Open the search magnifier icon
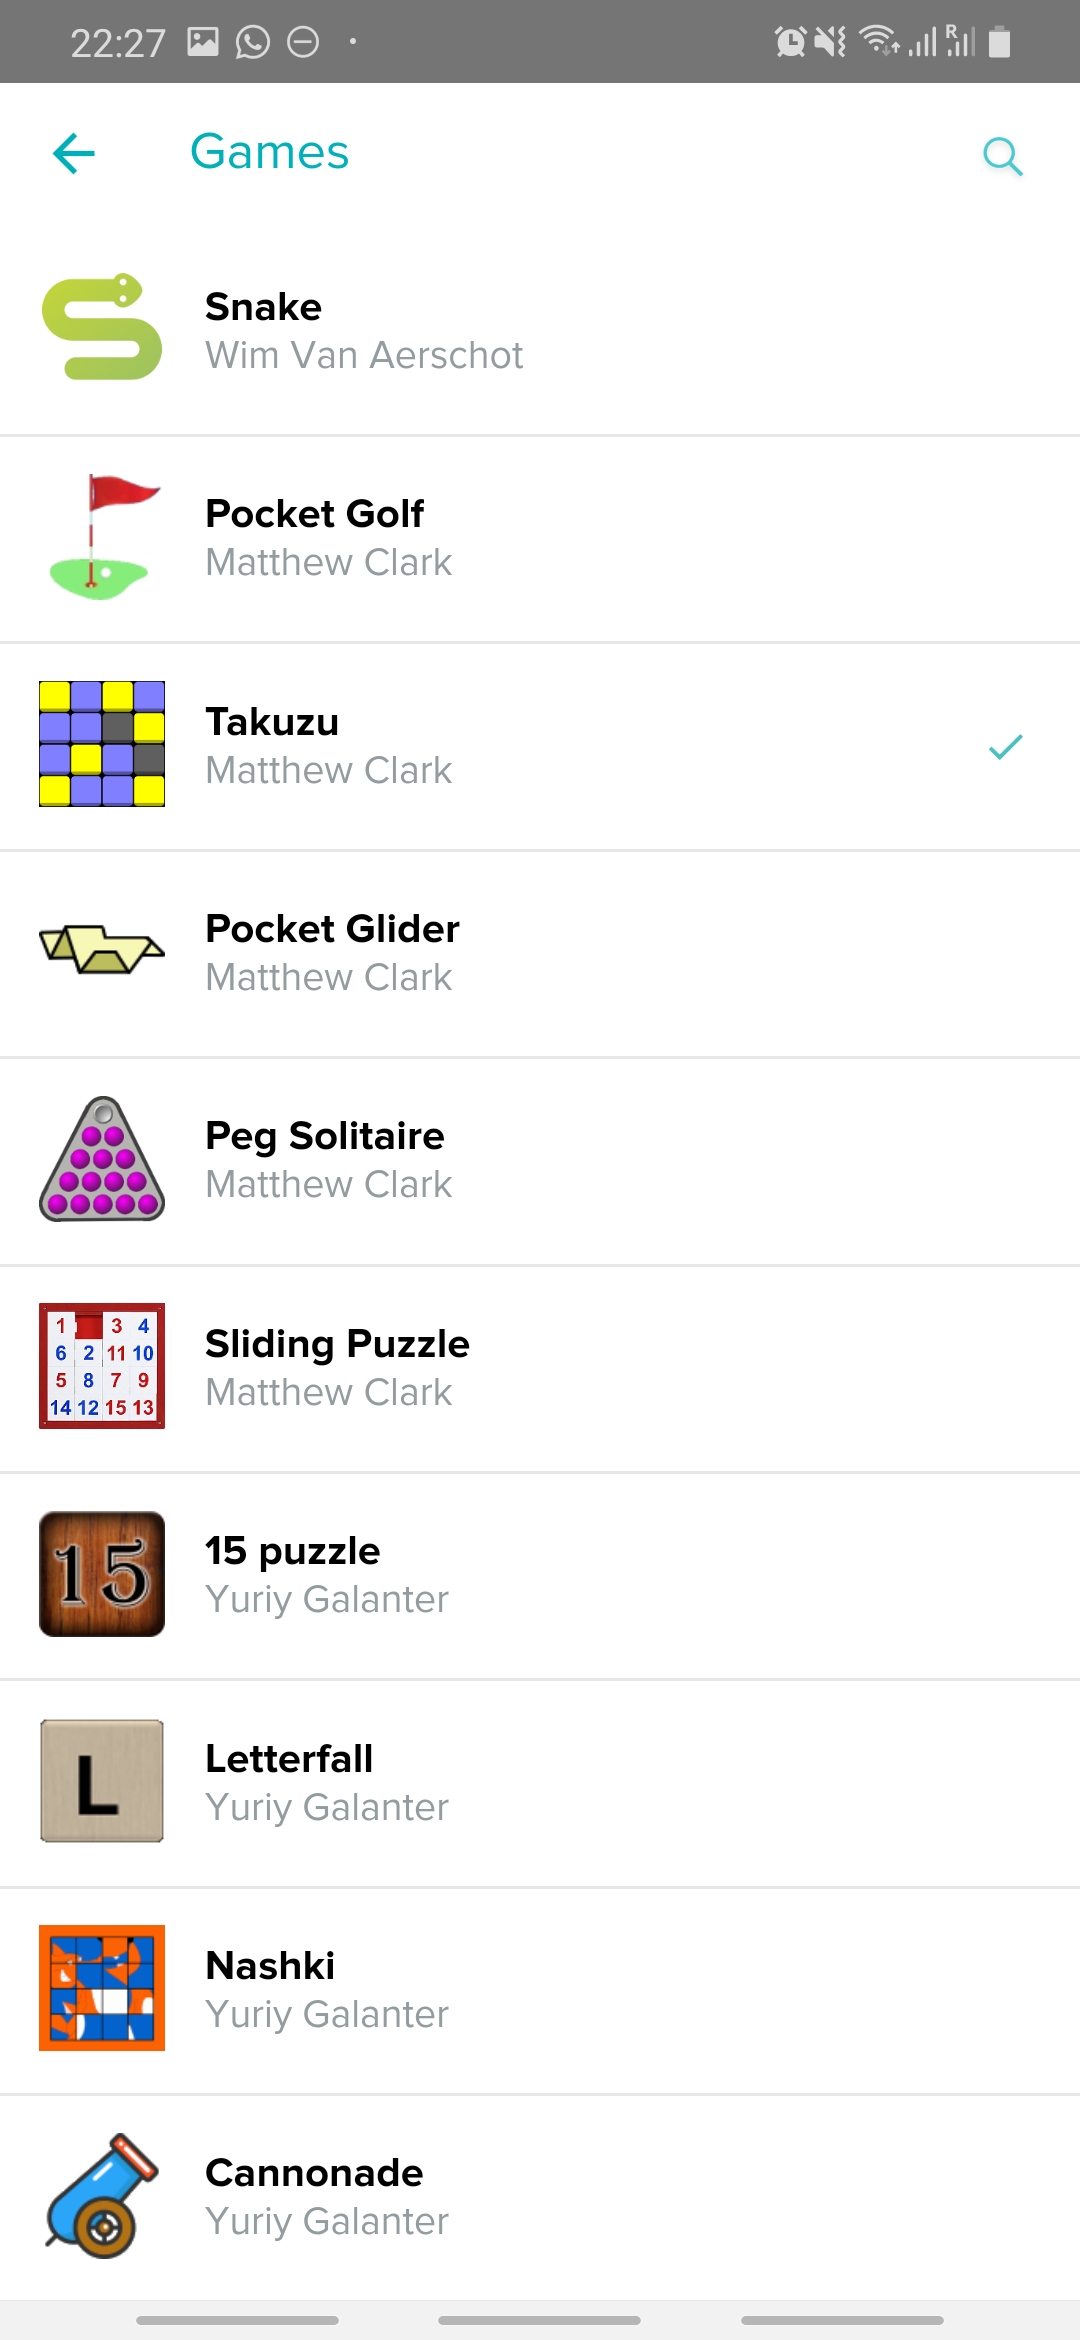 click(1002, 156)
